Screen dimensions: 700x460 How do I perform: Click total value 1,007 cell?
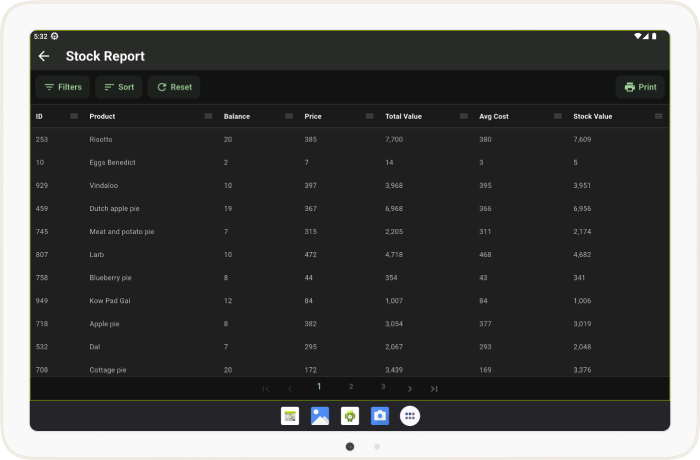click(x=394, y=301)
